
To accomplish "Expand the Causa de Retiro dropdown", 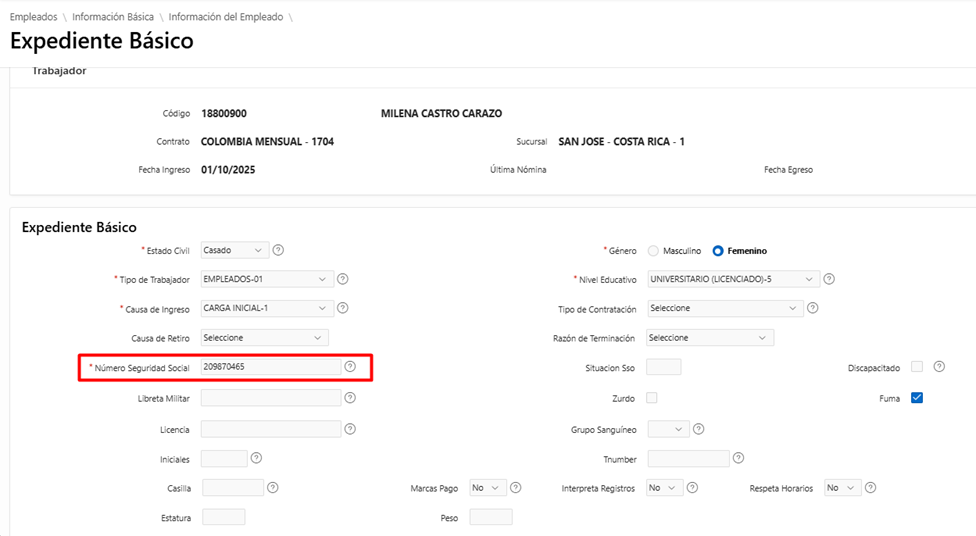I will [264, 338].
